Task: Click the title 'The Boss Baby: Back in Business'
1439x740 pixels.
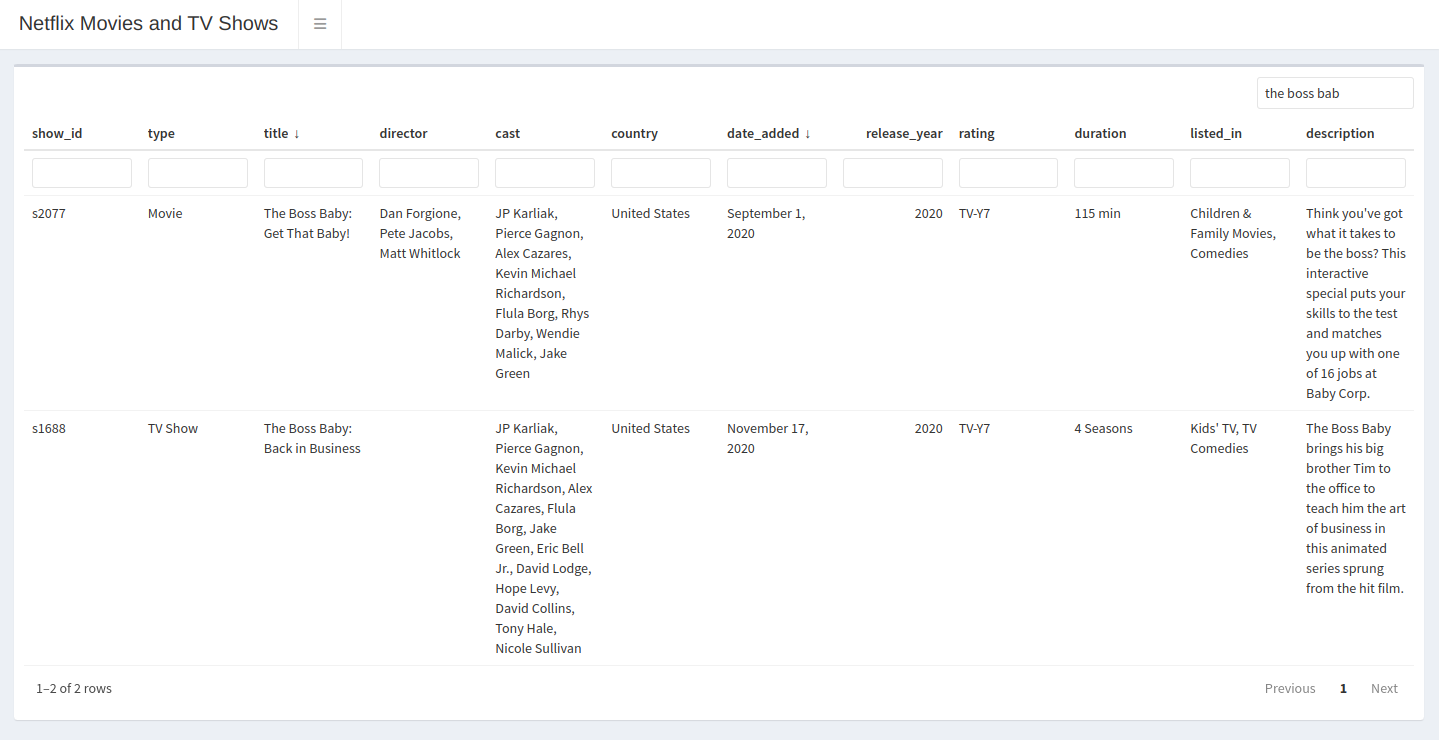Action: pyautogui.click(x=312, y=438)
